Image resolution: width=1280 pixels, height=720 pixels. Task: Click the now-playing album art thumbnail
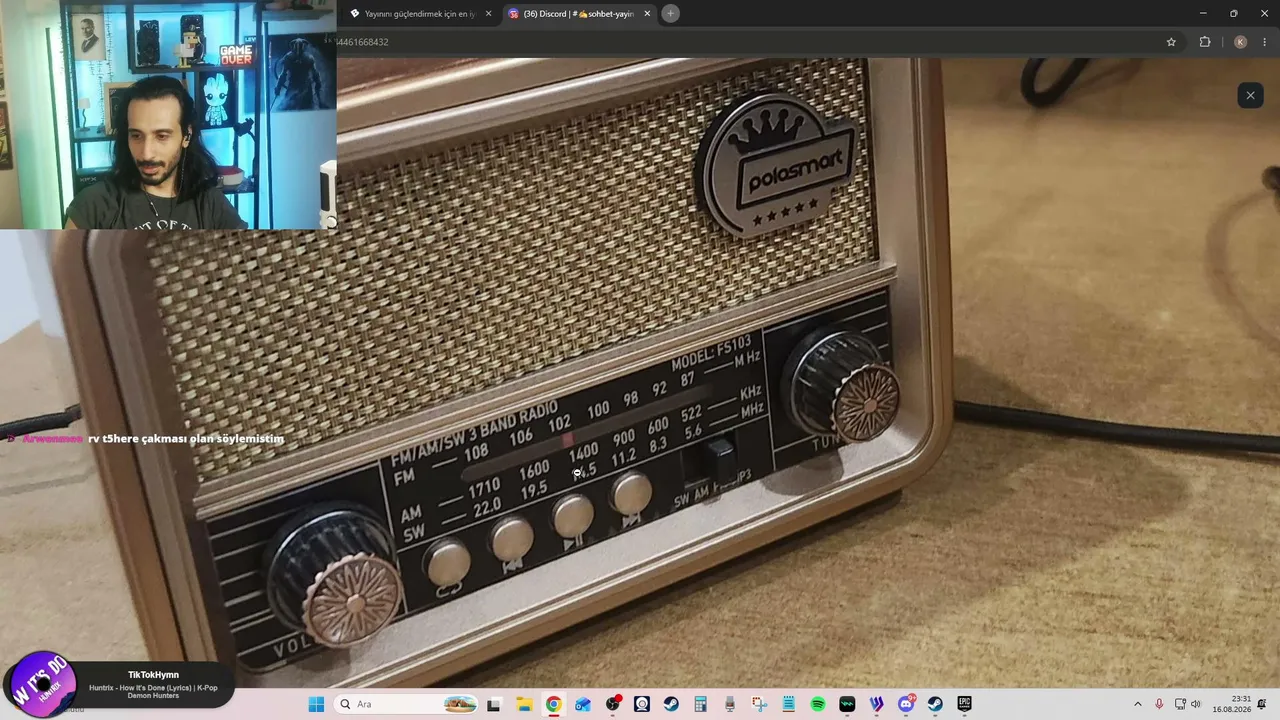click(x=42, y=685)
